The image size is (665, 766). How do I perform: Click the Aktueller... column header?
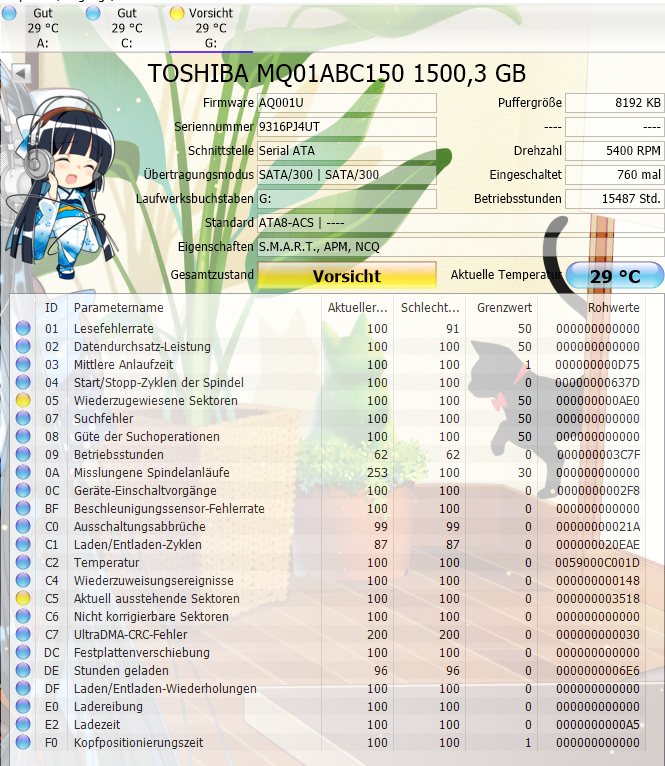(357, 308)
